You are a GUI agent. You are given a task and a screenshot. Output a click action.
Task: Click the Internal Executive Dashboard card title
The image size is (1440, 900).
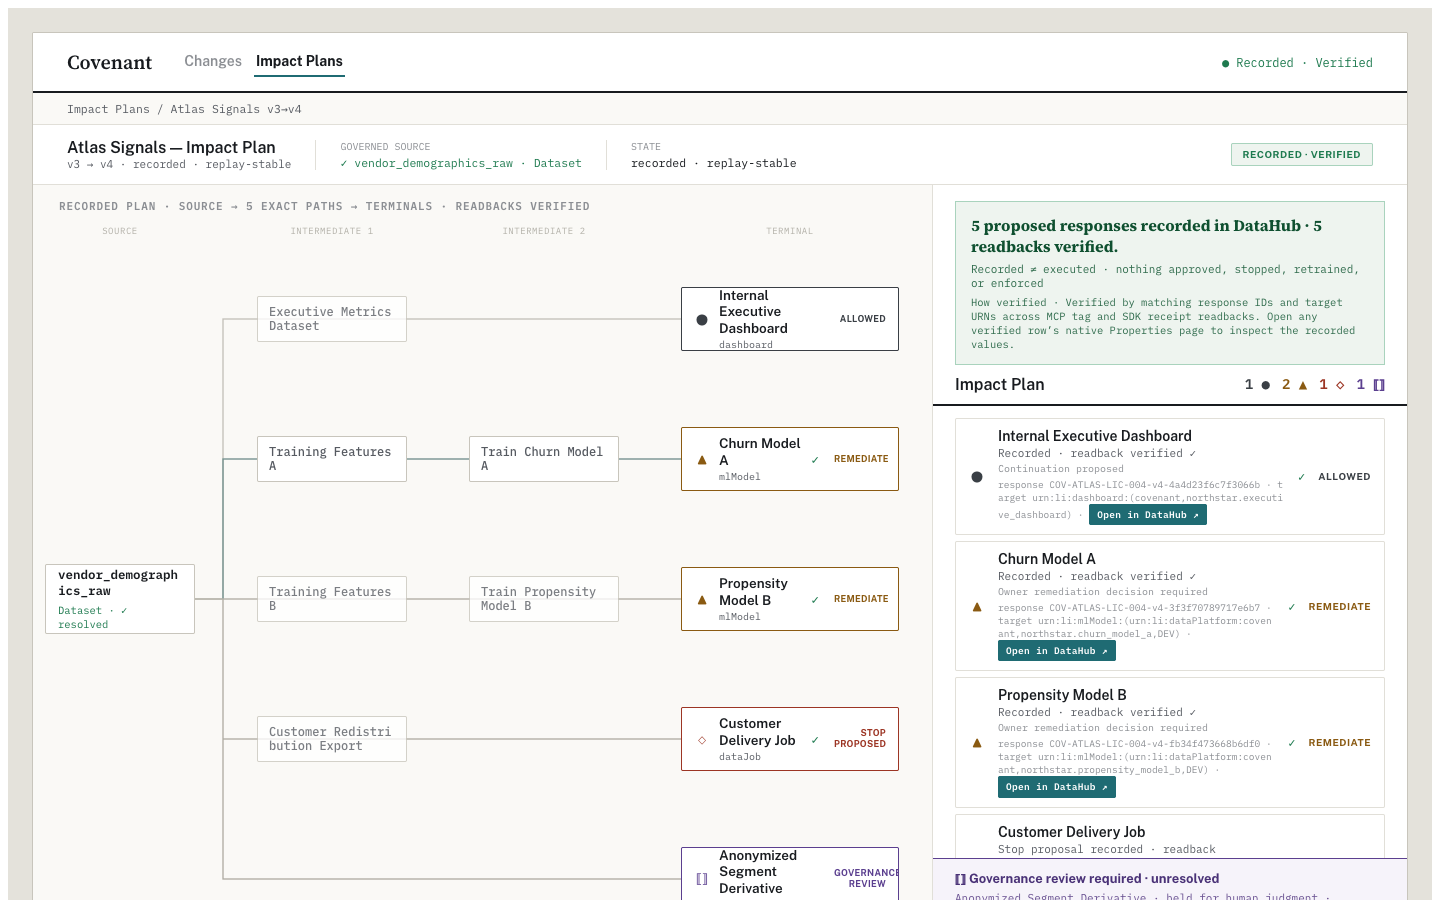[1094, 436]
